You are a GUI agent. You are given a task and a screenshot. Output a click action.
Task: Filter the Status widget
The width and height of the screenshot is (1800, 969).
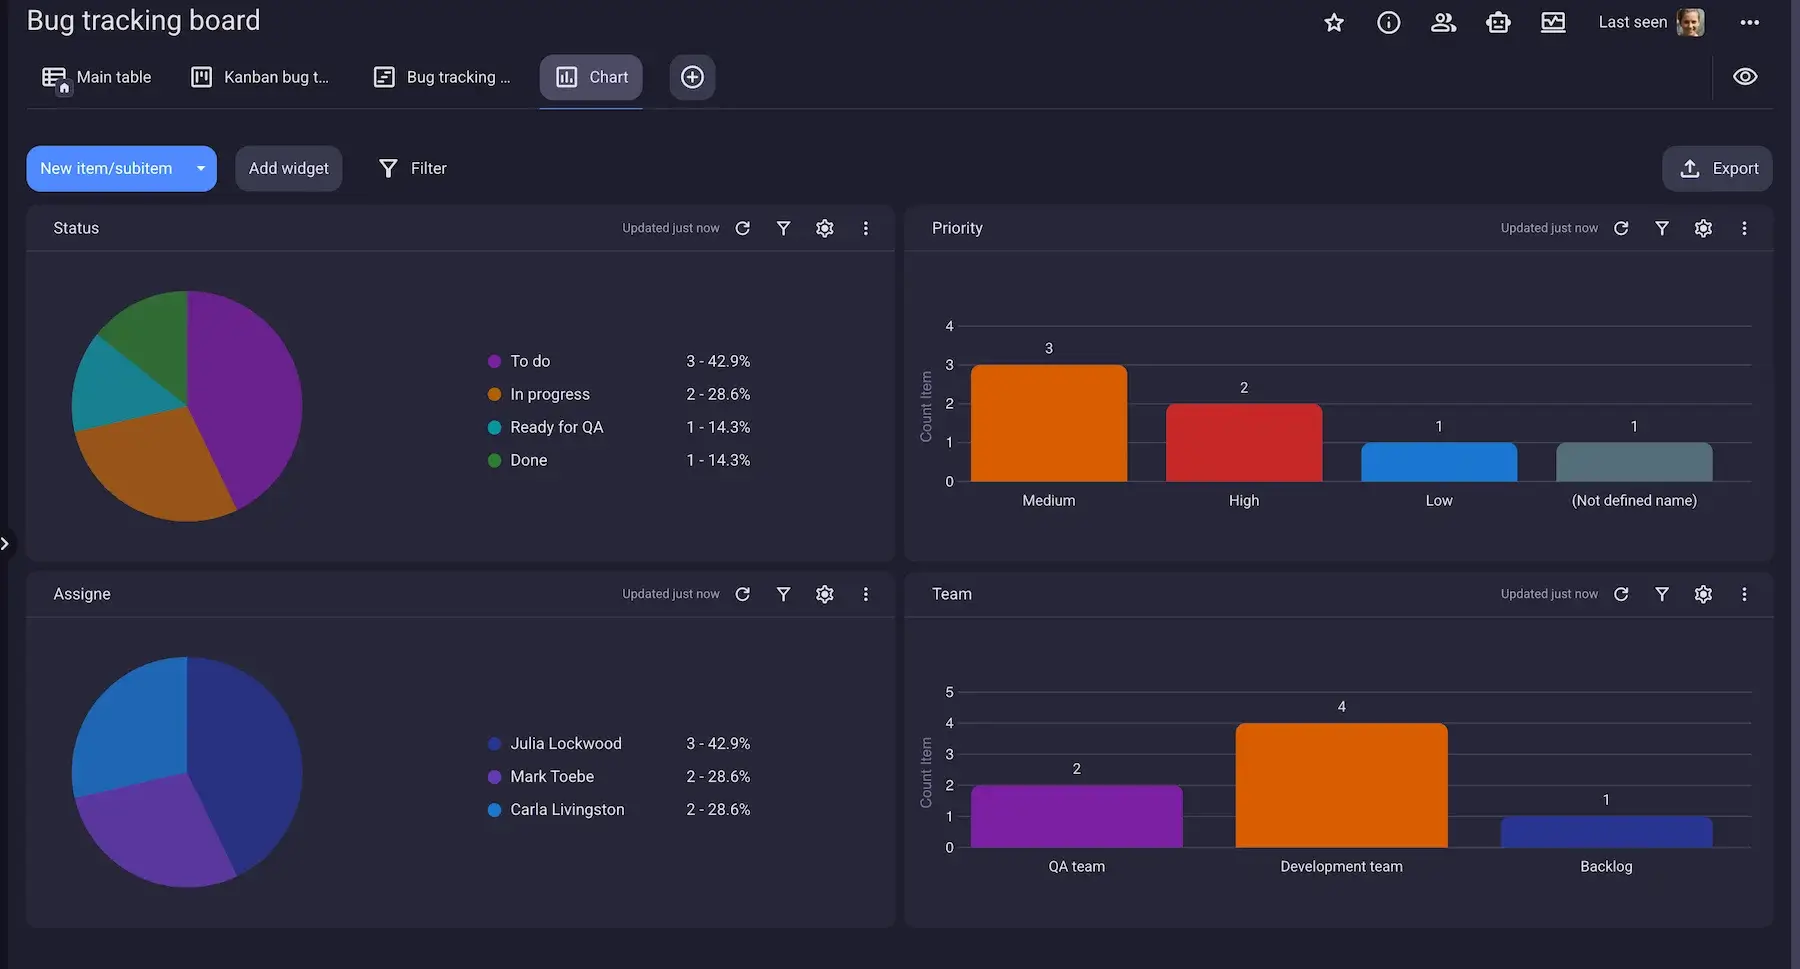point(784,228)
